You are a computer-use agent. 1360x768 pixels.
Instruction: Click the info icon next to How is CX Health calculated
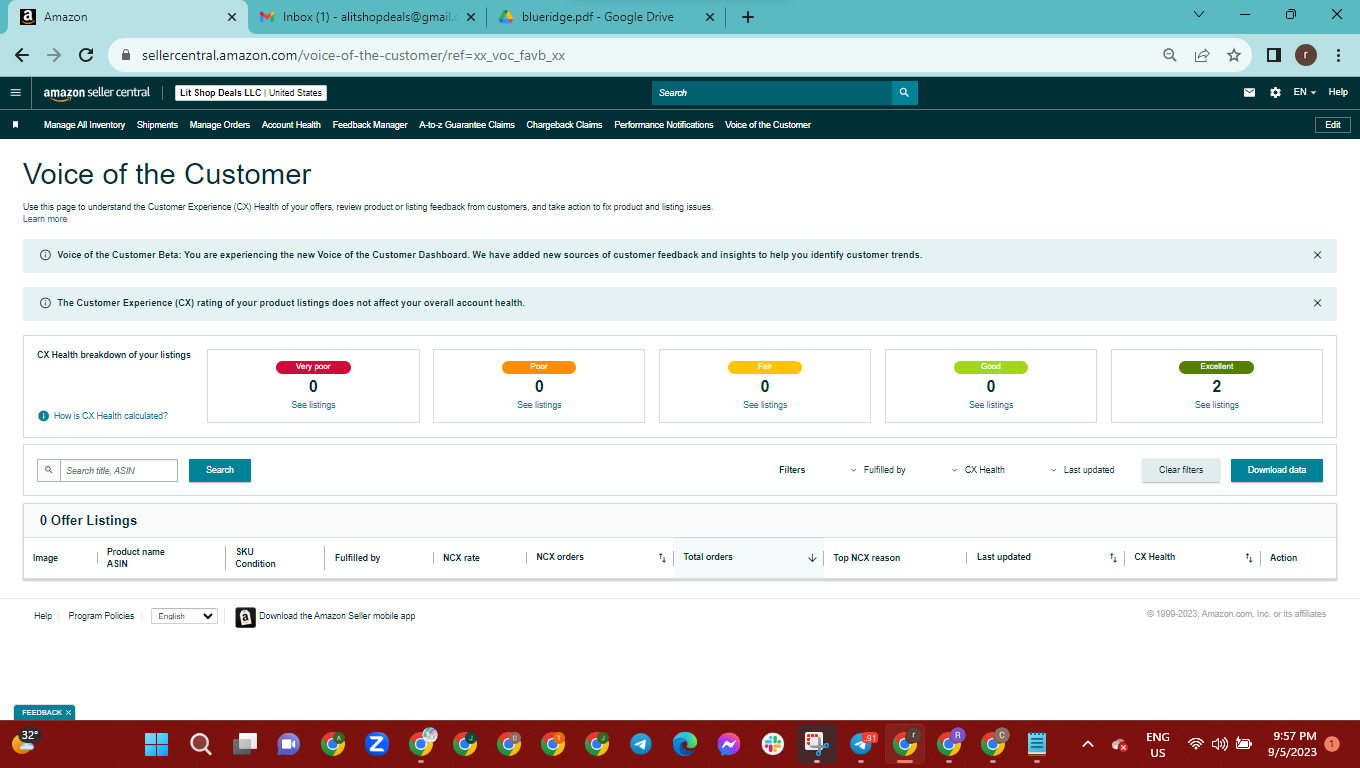(43, 416)
